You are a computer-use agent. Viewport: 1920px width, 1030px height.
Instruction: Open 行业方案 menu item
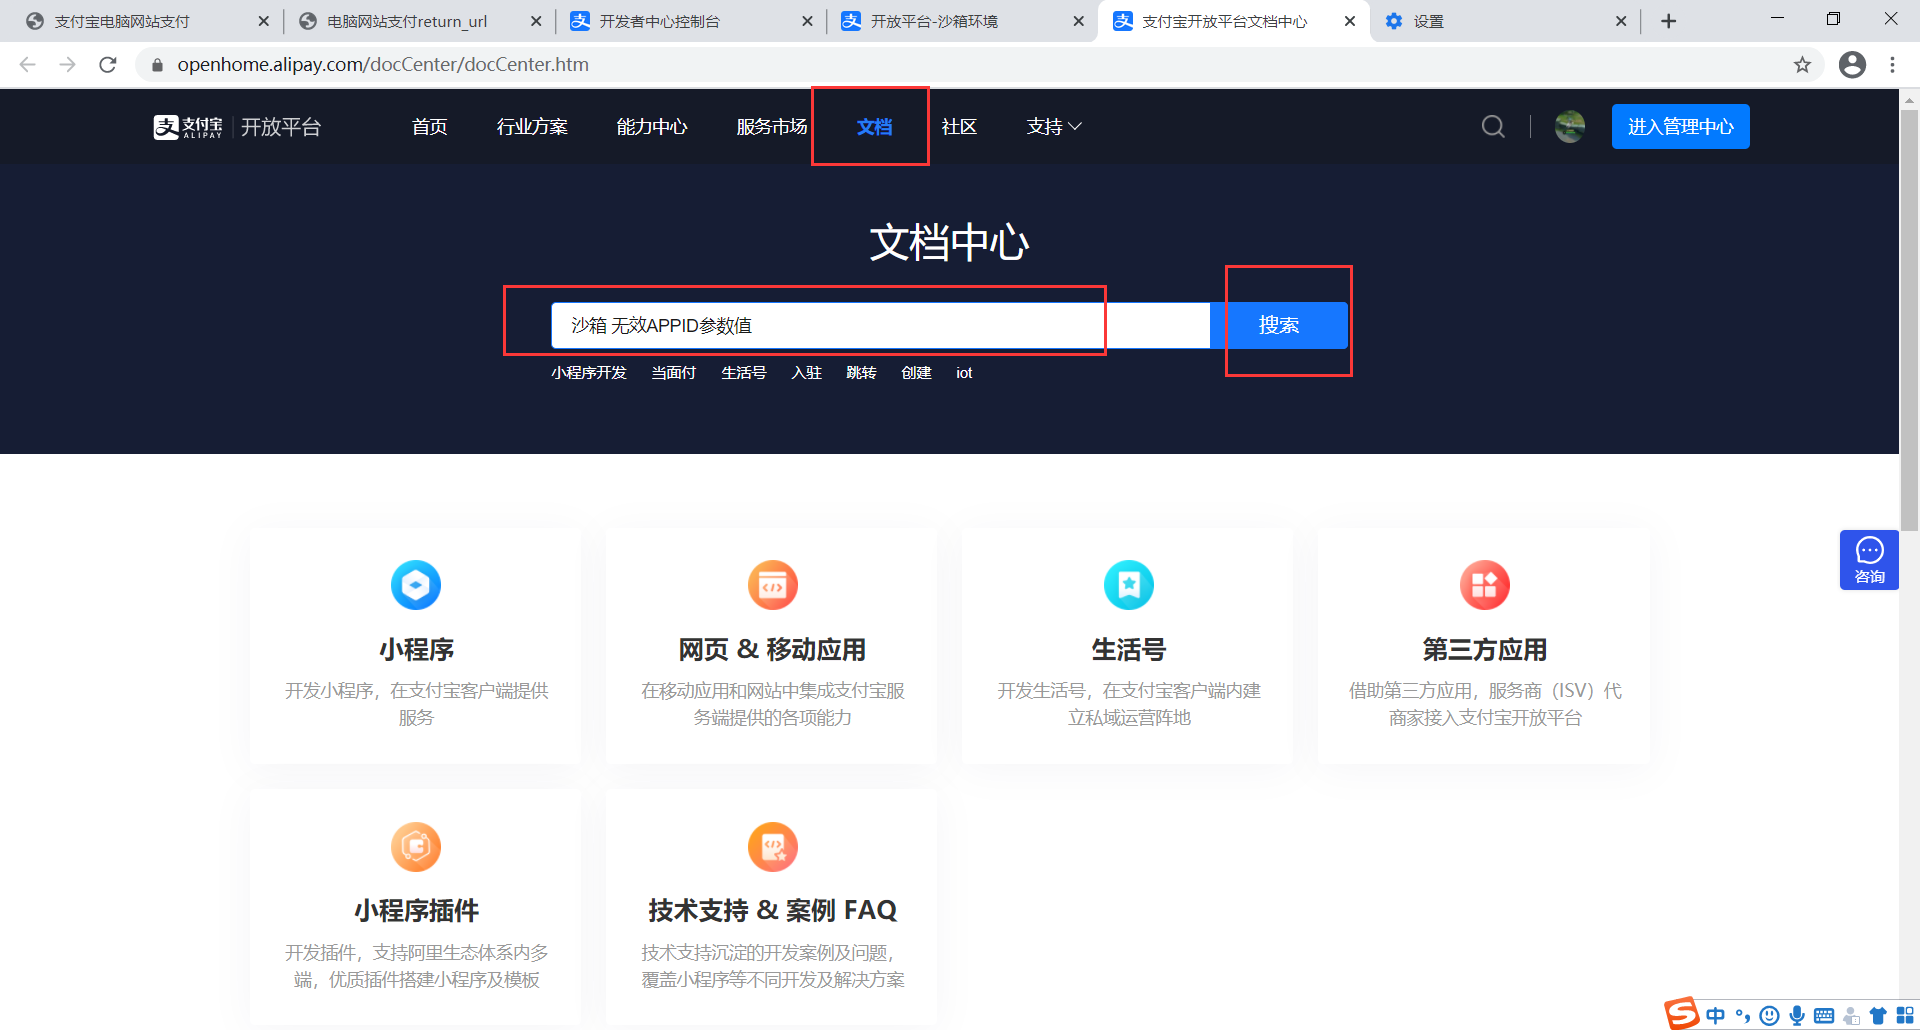pos(532,127)
